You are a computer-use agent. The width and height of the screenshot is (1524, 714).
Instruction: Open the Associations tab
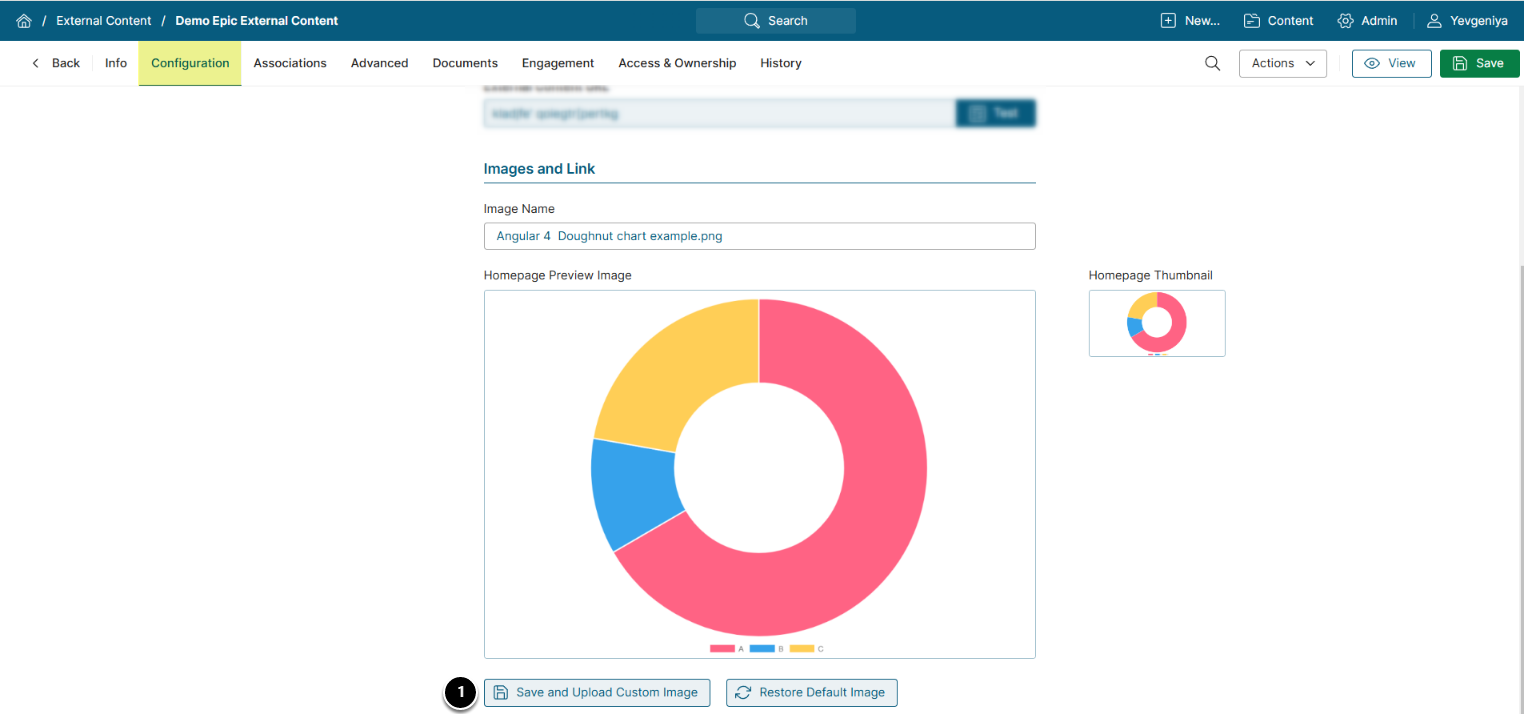point(290,63)
